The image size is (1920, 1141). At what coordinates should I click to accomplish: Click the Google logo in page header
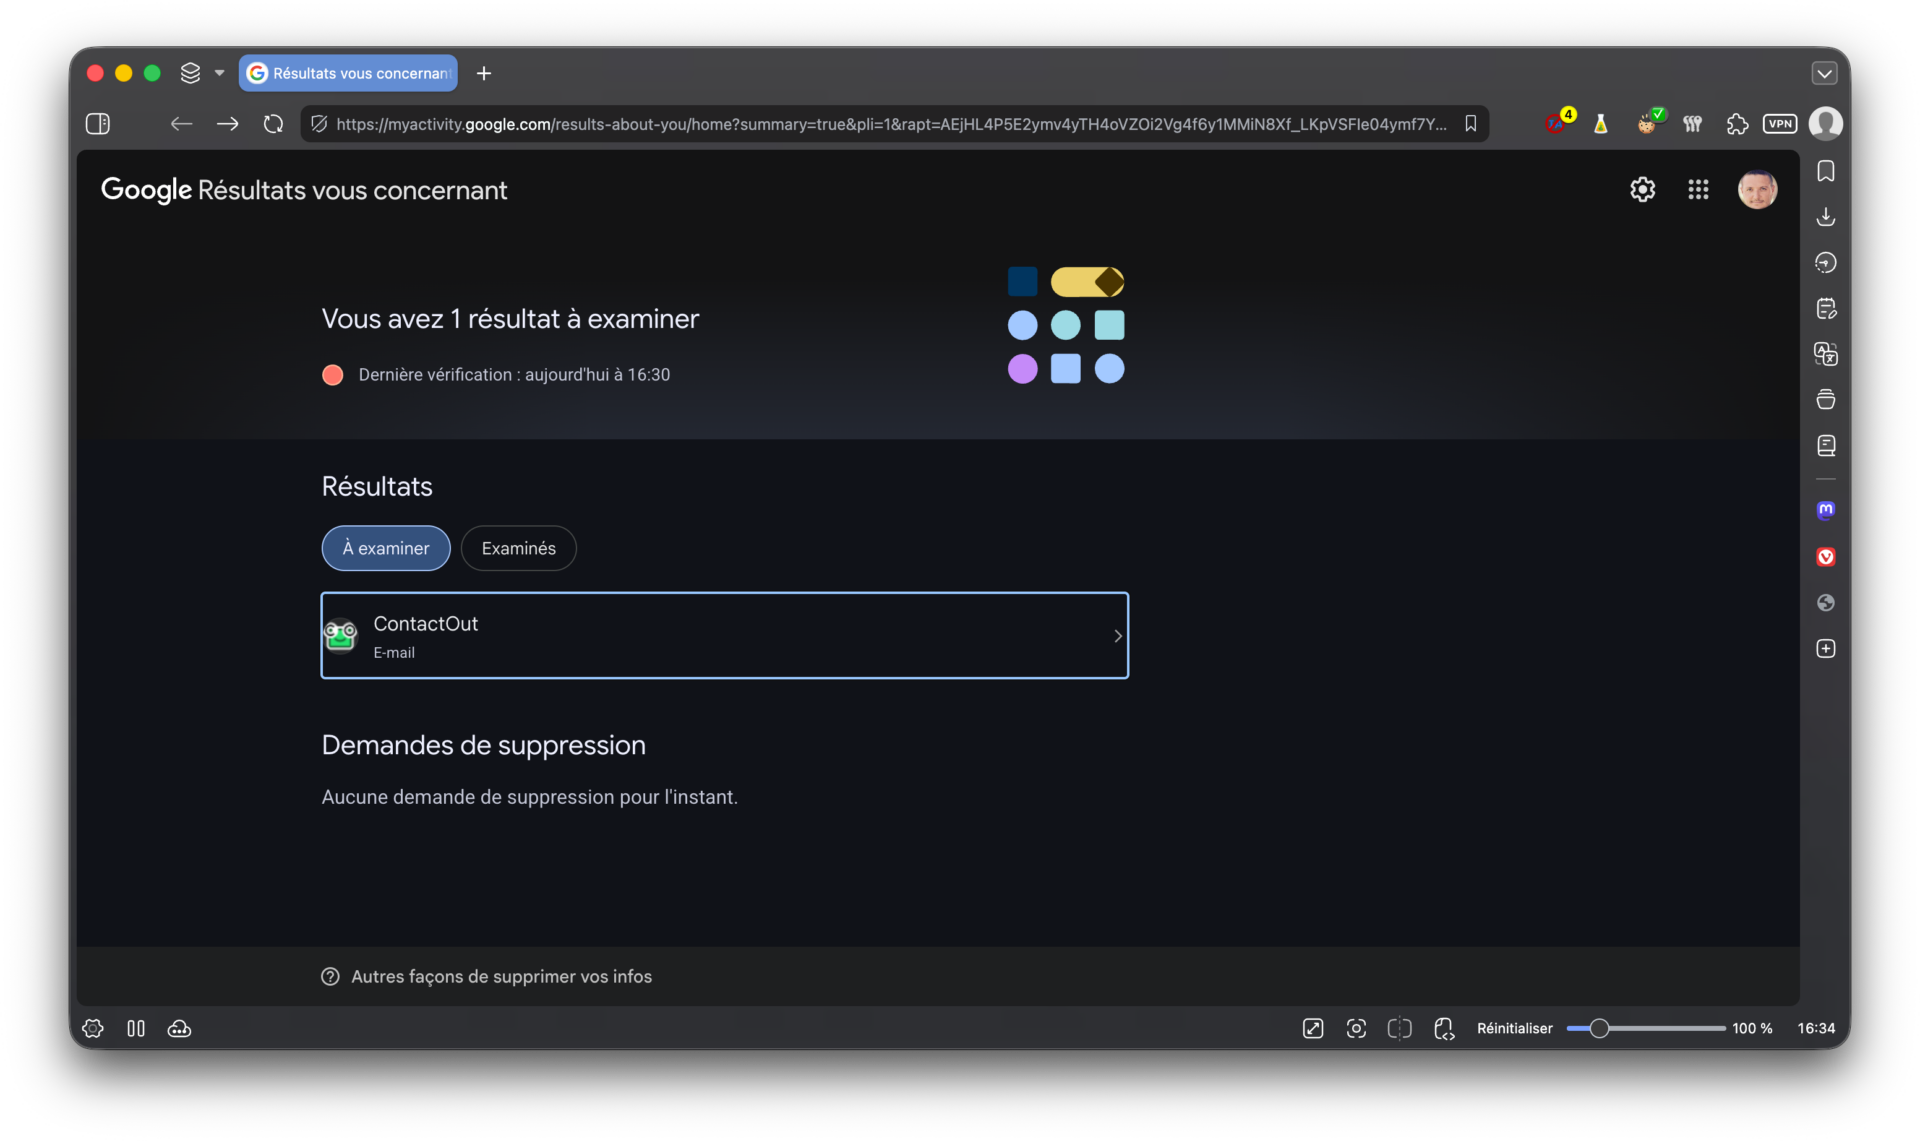coord(146,190)
